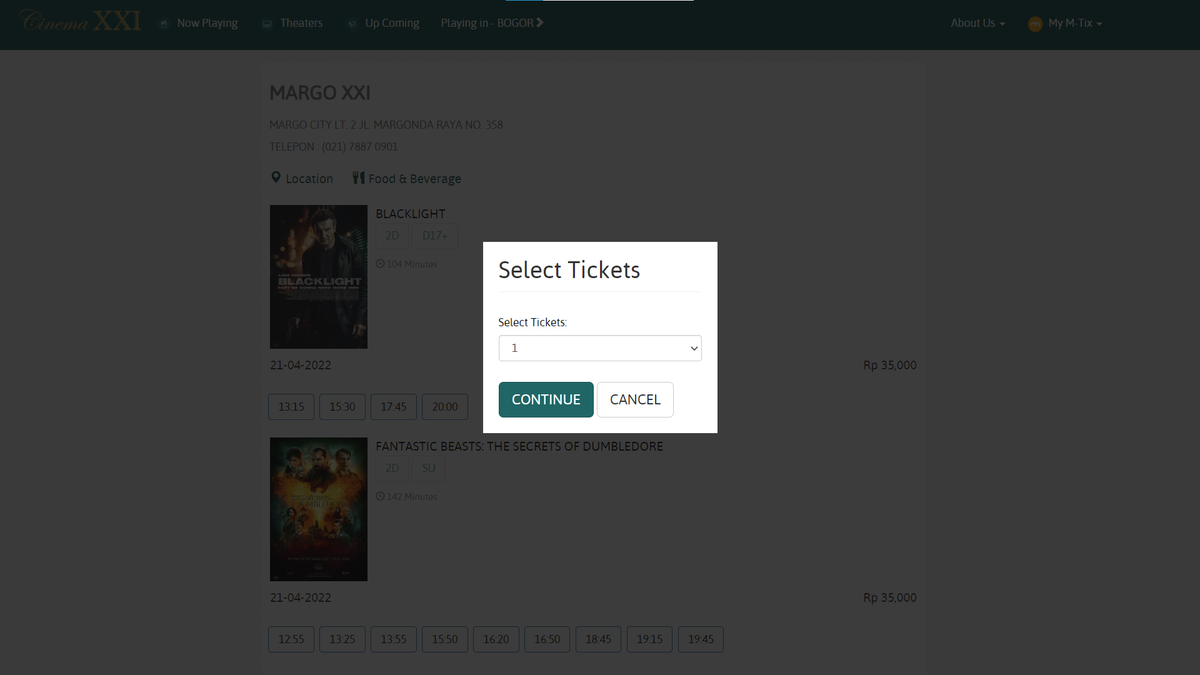Select the 12:55 Fantastic Beasts showtime
Image resolution: width=1200 pixels, height=675 pixels.
pyautogui.click(x=291, y=639)
